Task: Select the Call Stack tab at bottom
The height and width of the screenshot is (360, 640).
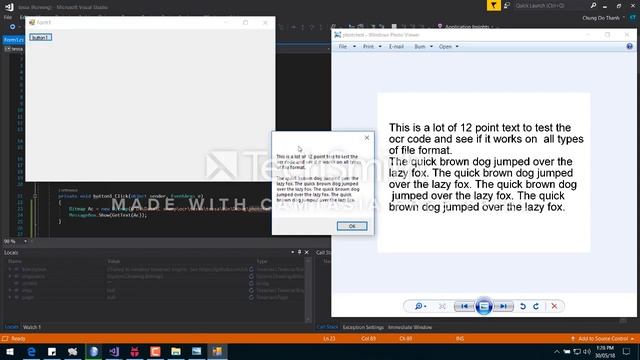Action: [327, 327]
